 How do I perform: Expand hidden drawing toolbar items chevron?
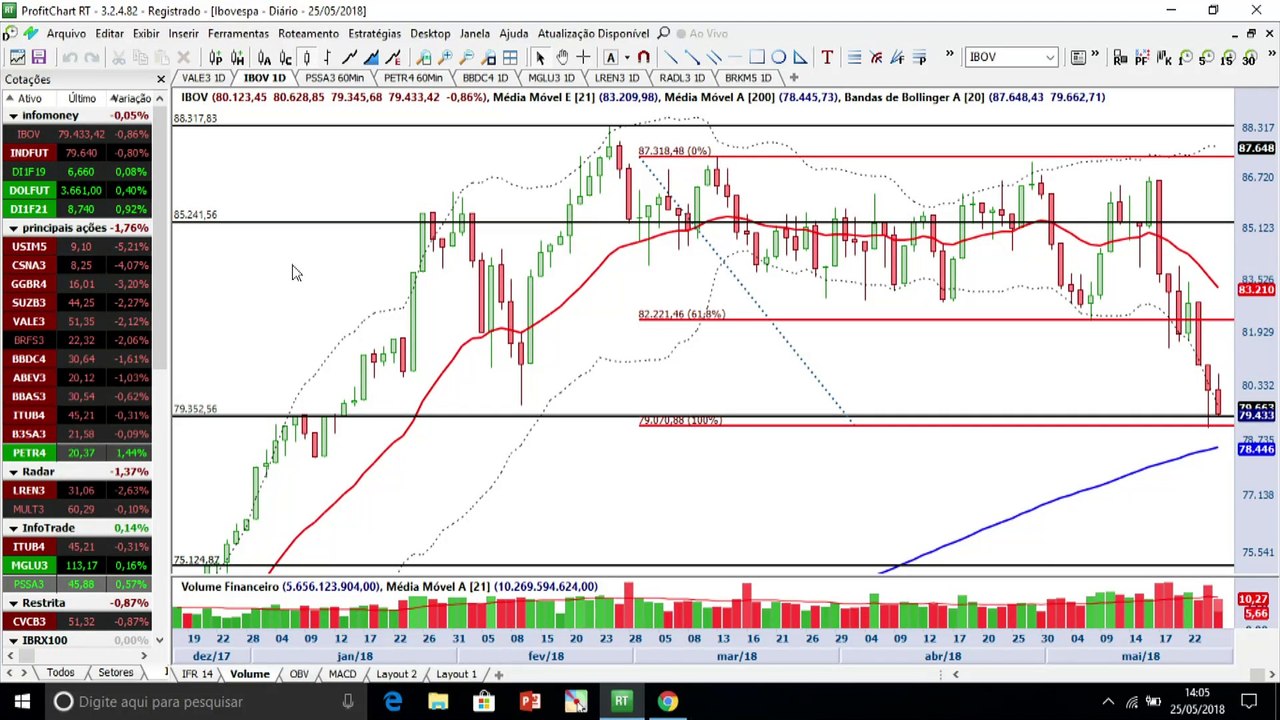[949, 55]
